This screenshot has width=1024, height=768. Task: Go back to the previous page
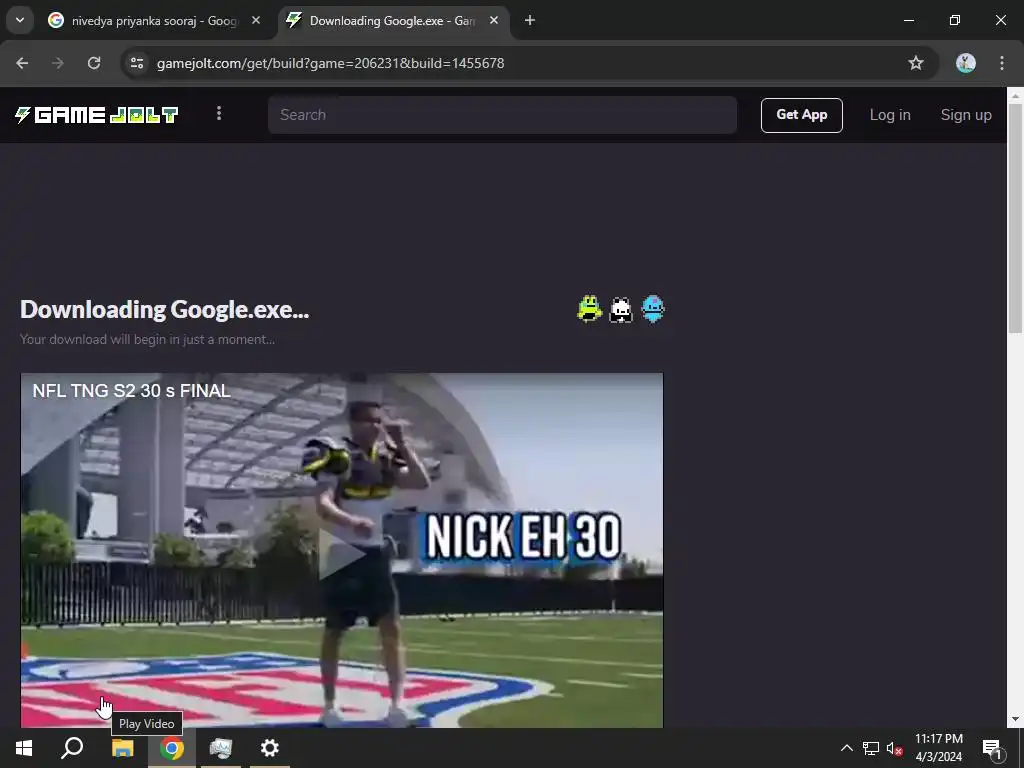[22, 63]
